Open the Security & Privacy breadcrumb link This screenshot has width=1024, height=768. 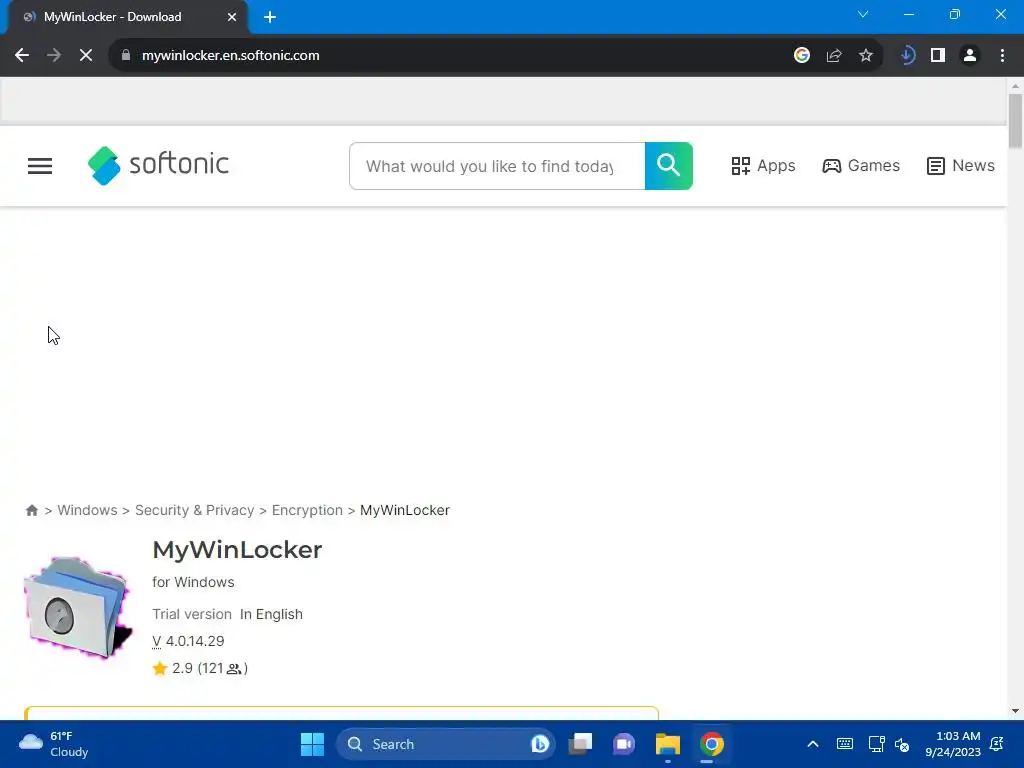[195, 510]
